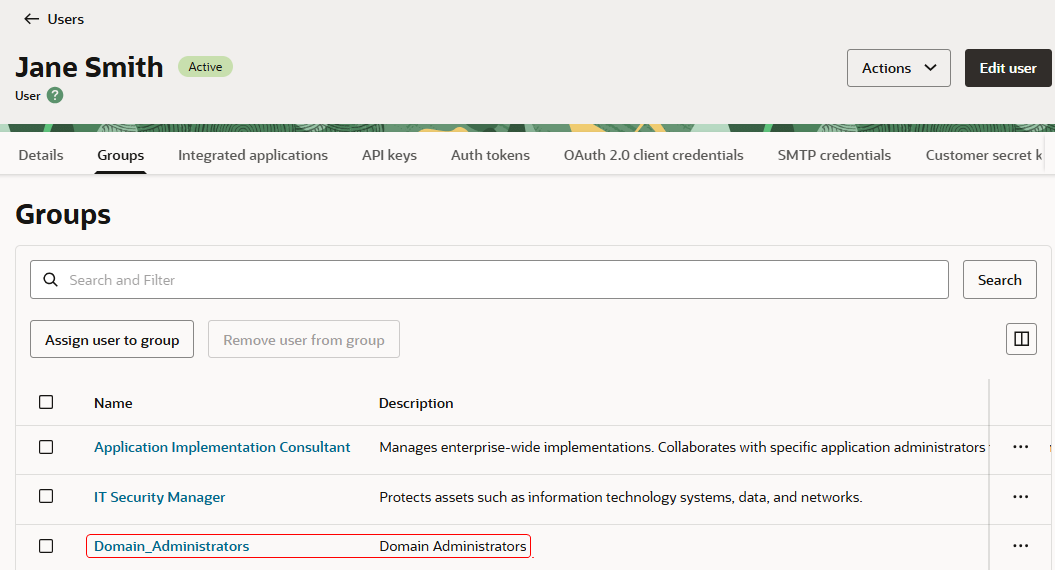Select the IT Security Manager checkbox
This screenshot has height=570, width=1055.
click(46, 497)
